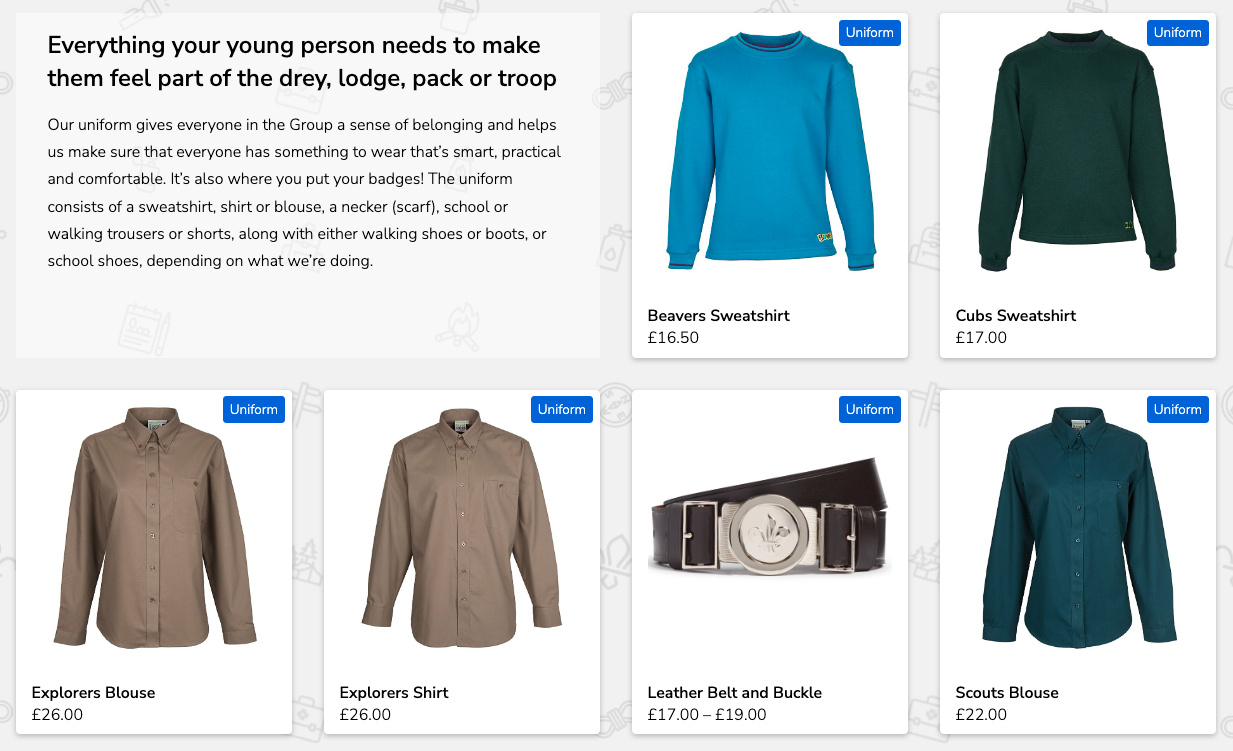The image size is (1233, 751).
Task: Click the £16.50 Beavers Sweatshirt price
Action: click(673, 338)
